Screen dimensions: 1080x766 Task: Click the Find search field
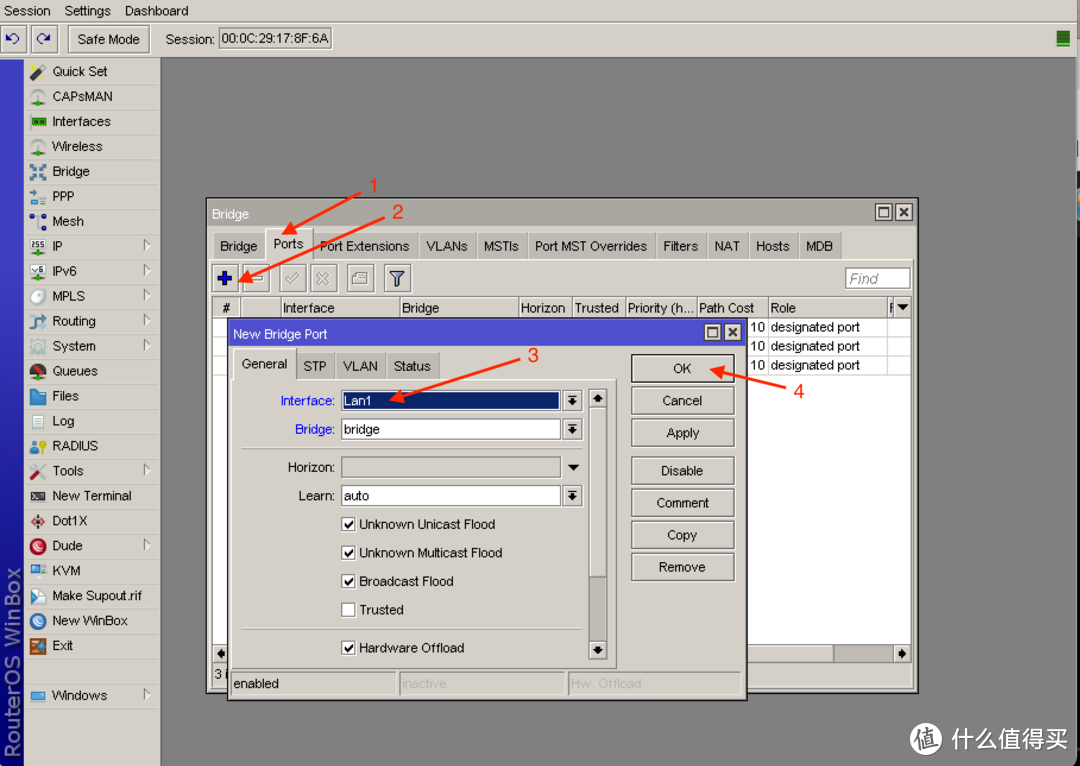(877, 278)
